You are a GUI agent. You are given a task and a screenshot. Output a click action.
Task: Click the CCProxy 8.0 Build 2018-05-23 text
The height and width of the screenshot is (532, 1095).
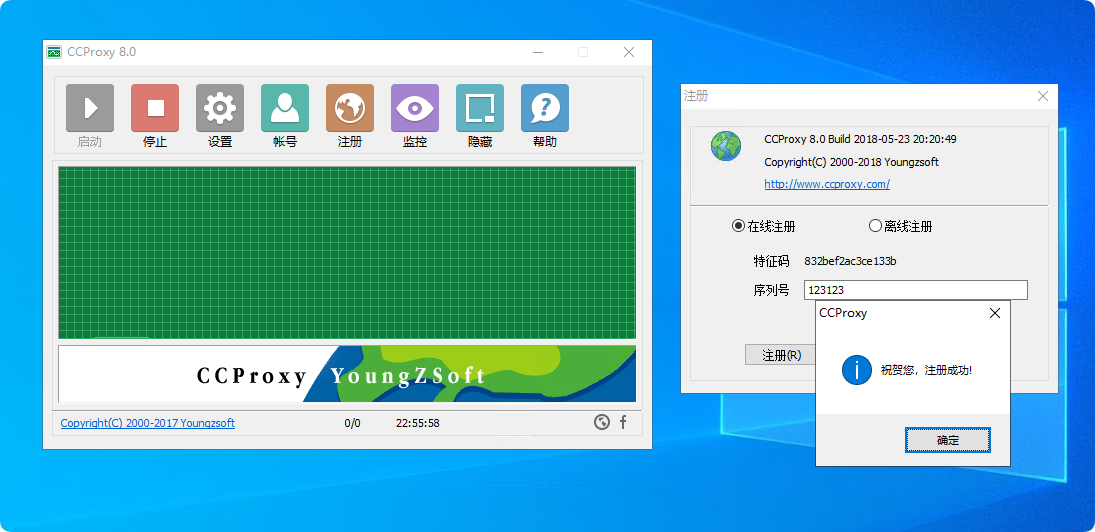point(860,139)
